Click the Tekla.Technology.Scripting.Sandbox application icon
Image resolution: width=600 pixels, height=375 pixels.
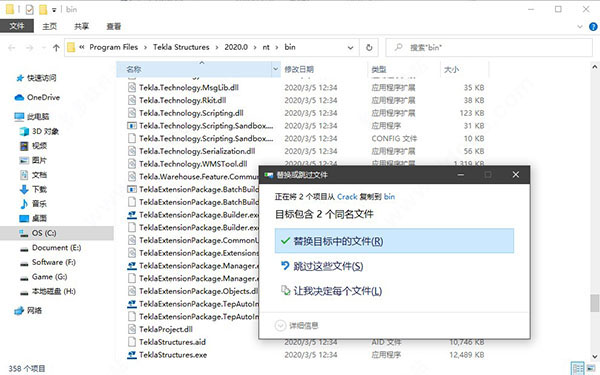(132, 126)
